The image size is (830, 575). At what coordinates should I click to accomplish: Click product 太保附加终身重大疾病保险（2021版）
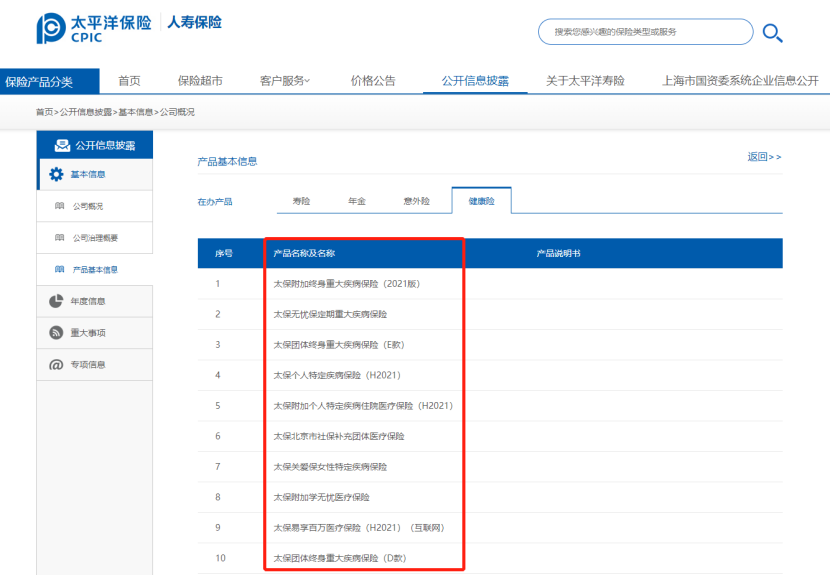(x=347, y=284)
